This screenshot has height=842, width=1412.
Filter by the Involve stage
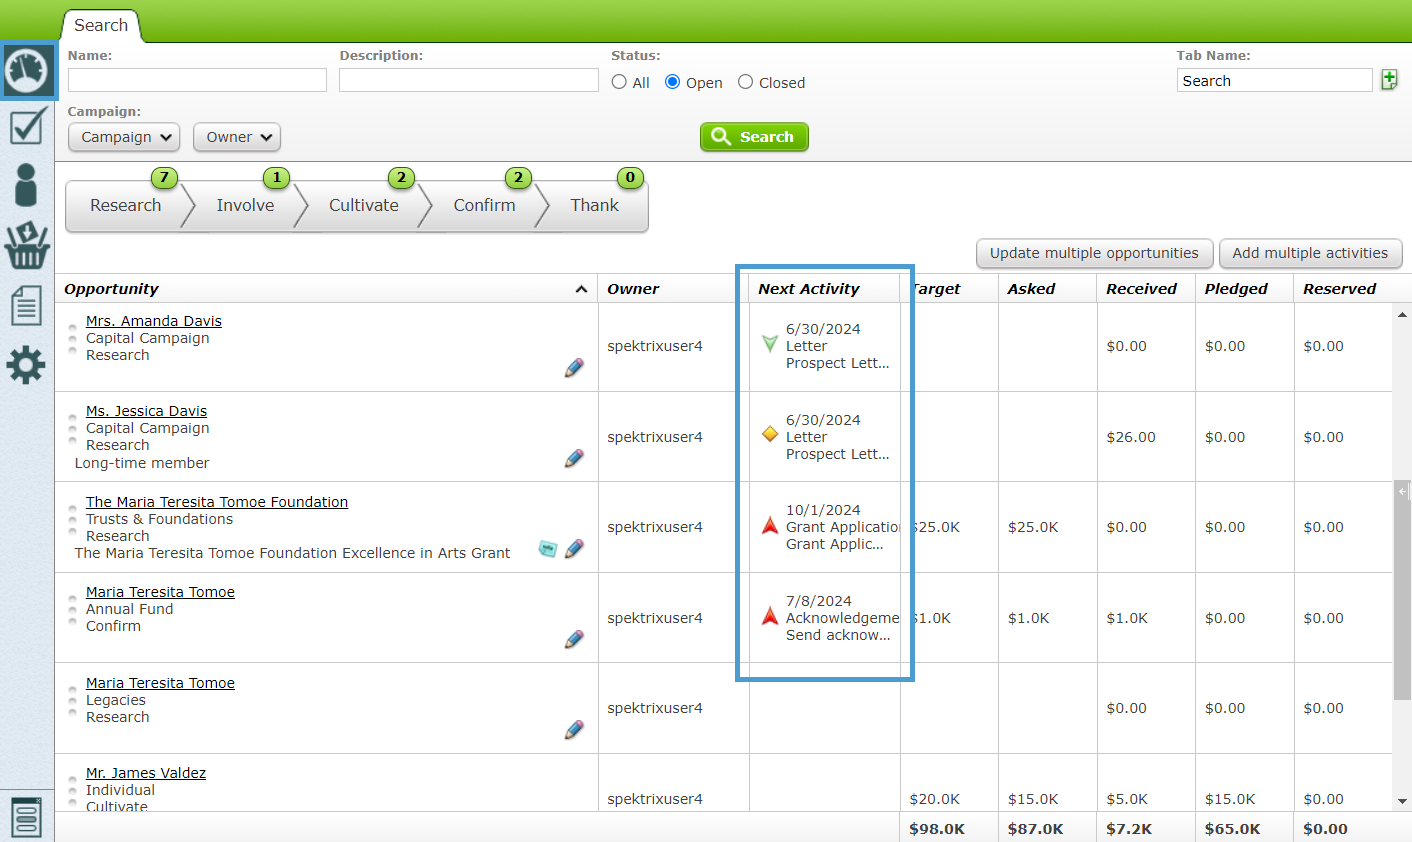tap(245, 205)
